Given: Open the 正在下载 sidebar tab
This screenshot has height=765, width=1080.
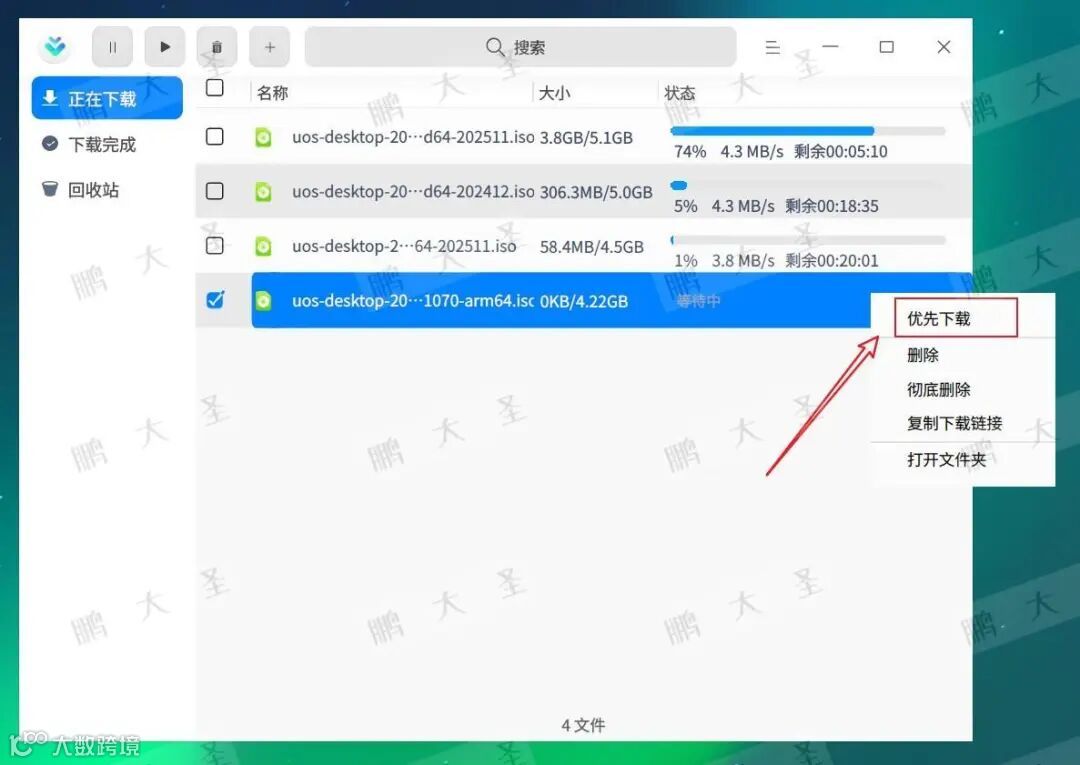Looking at the screenshot, I should tap(107, 98).
